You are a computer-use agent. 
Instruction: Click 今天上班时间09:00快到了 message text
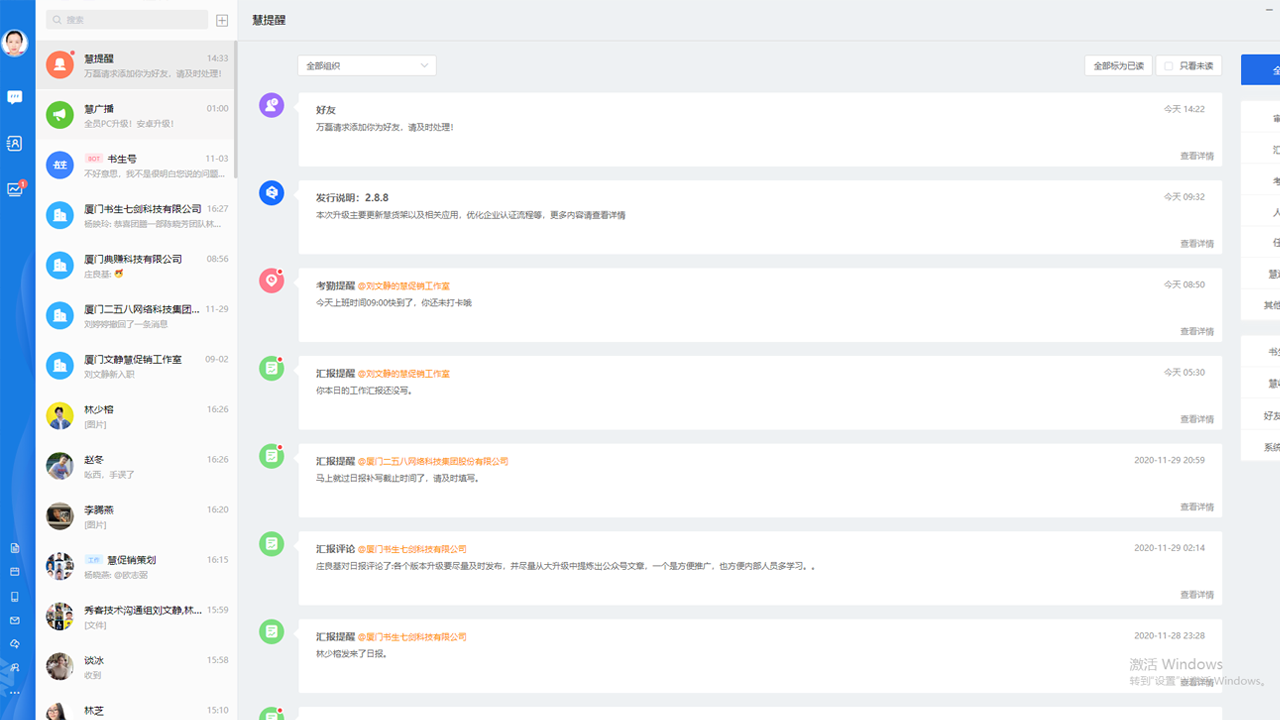pyautogui.click(x=394, y=303)
